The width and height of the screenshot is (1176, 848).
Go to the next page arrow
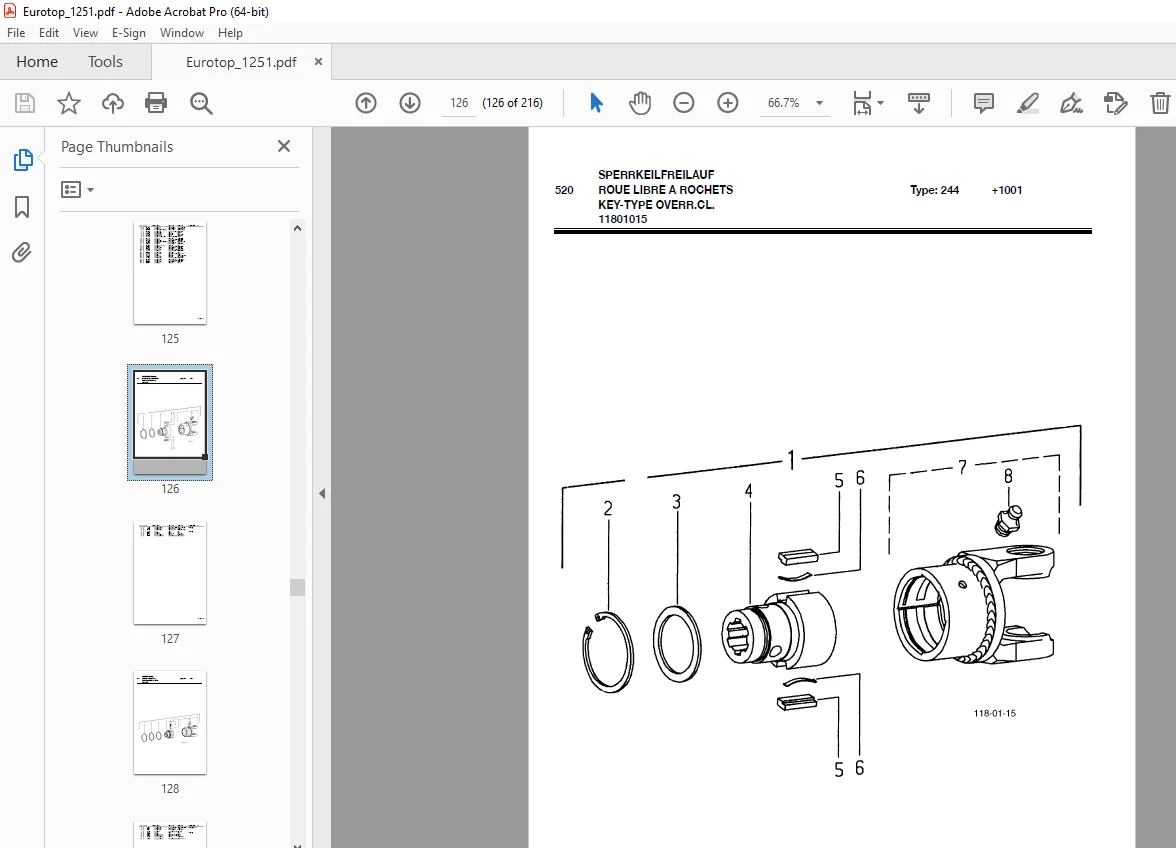click(x=410, y=103)
